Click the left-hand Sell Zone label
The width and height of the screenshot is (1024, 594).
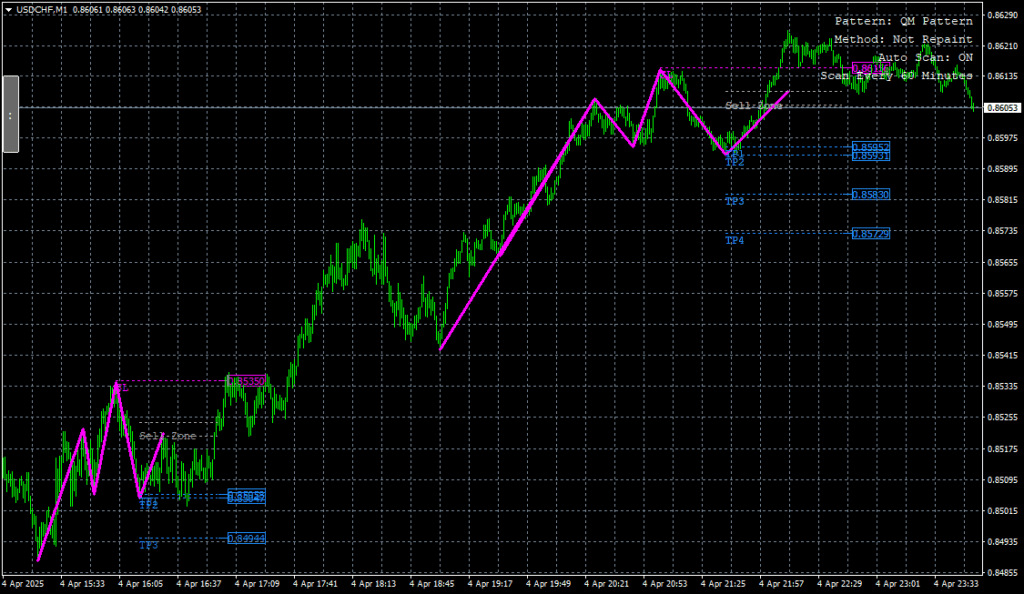click(168, 436)
